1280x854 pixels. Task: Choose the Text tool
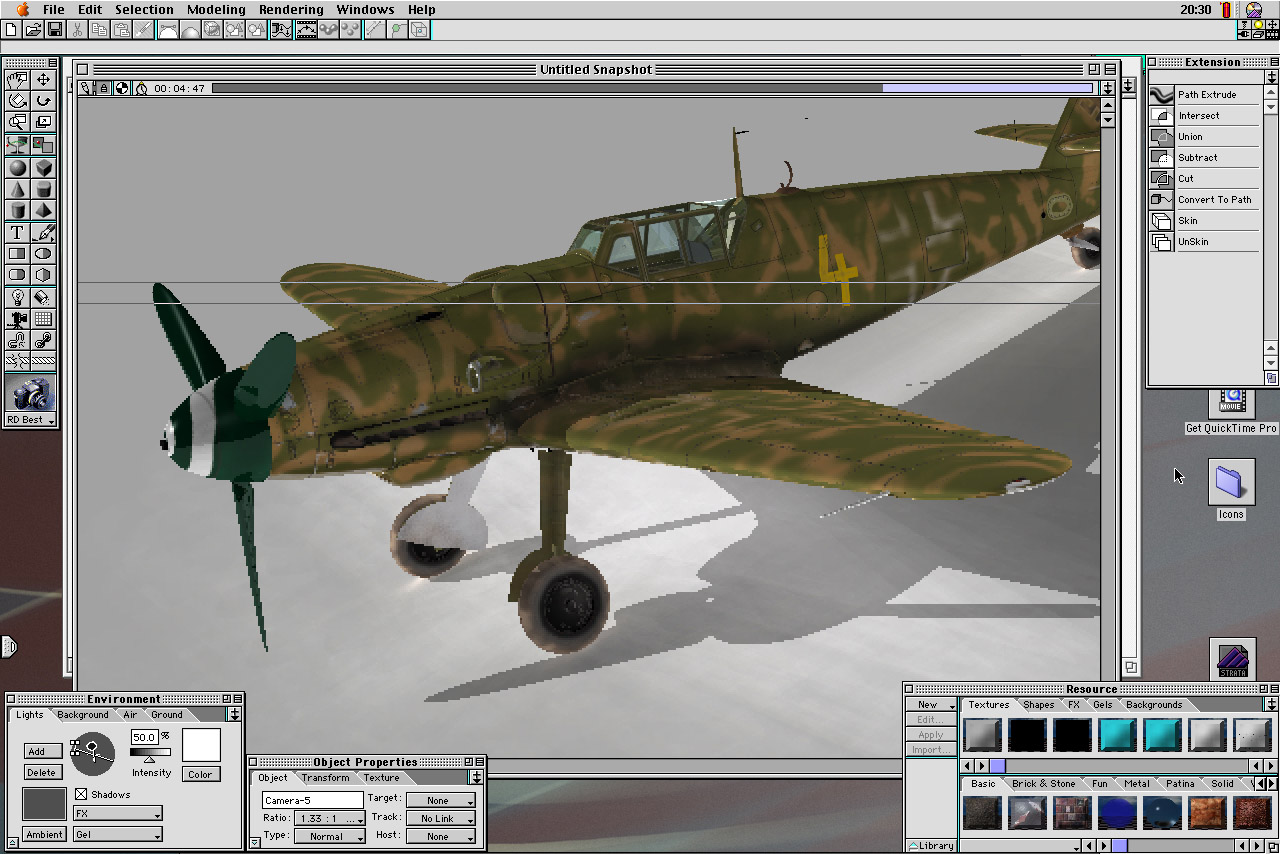pyautogui.click(x=17, y=232)
